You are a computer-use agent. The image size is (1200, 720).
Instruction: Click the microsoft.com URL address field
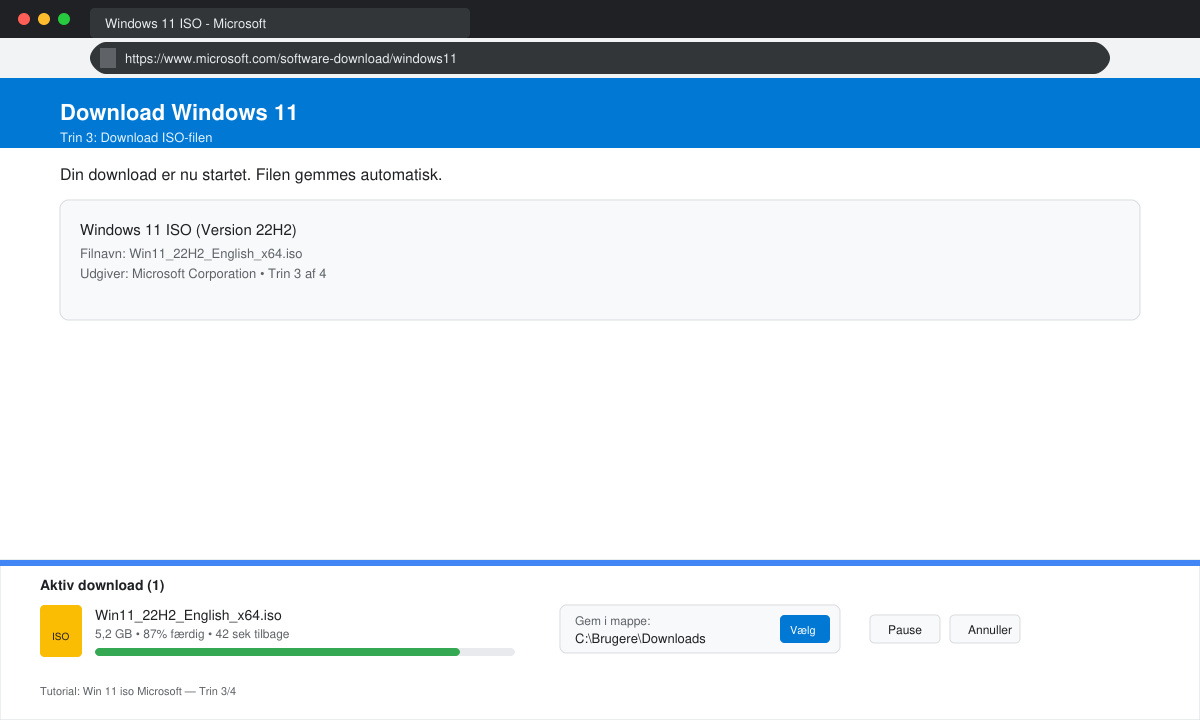pyautogui.click(x=600, y=58)
